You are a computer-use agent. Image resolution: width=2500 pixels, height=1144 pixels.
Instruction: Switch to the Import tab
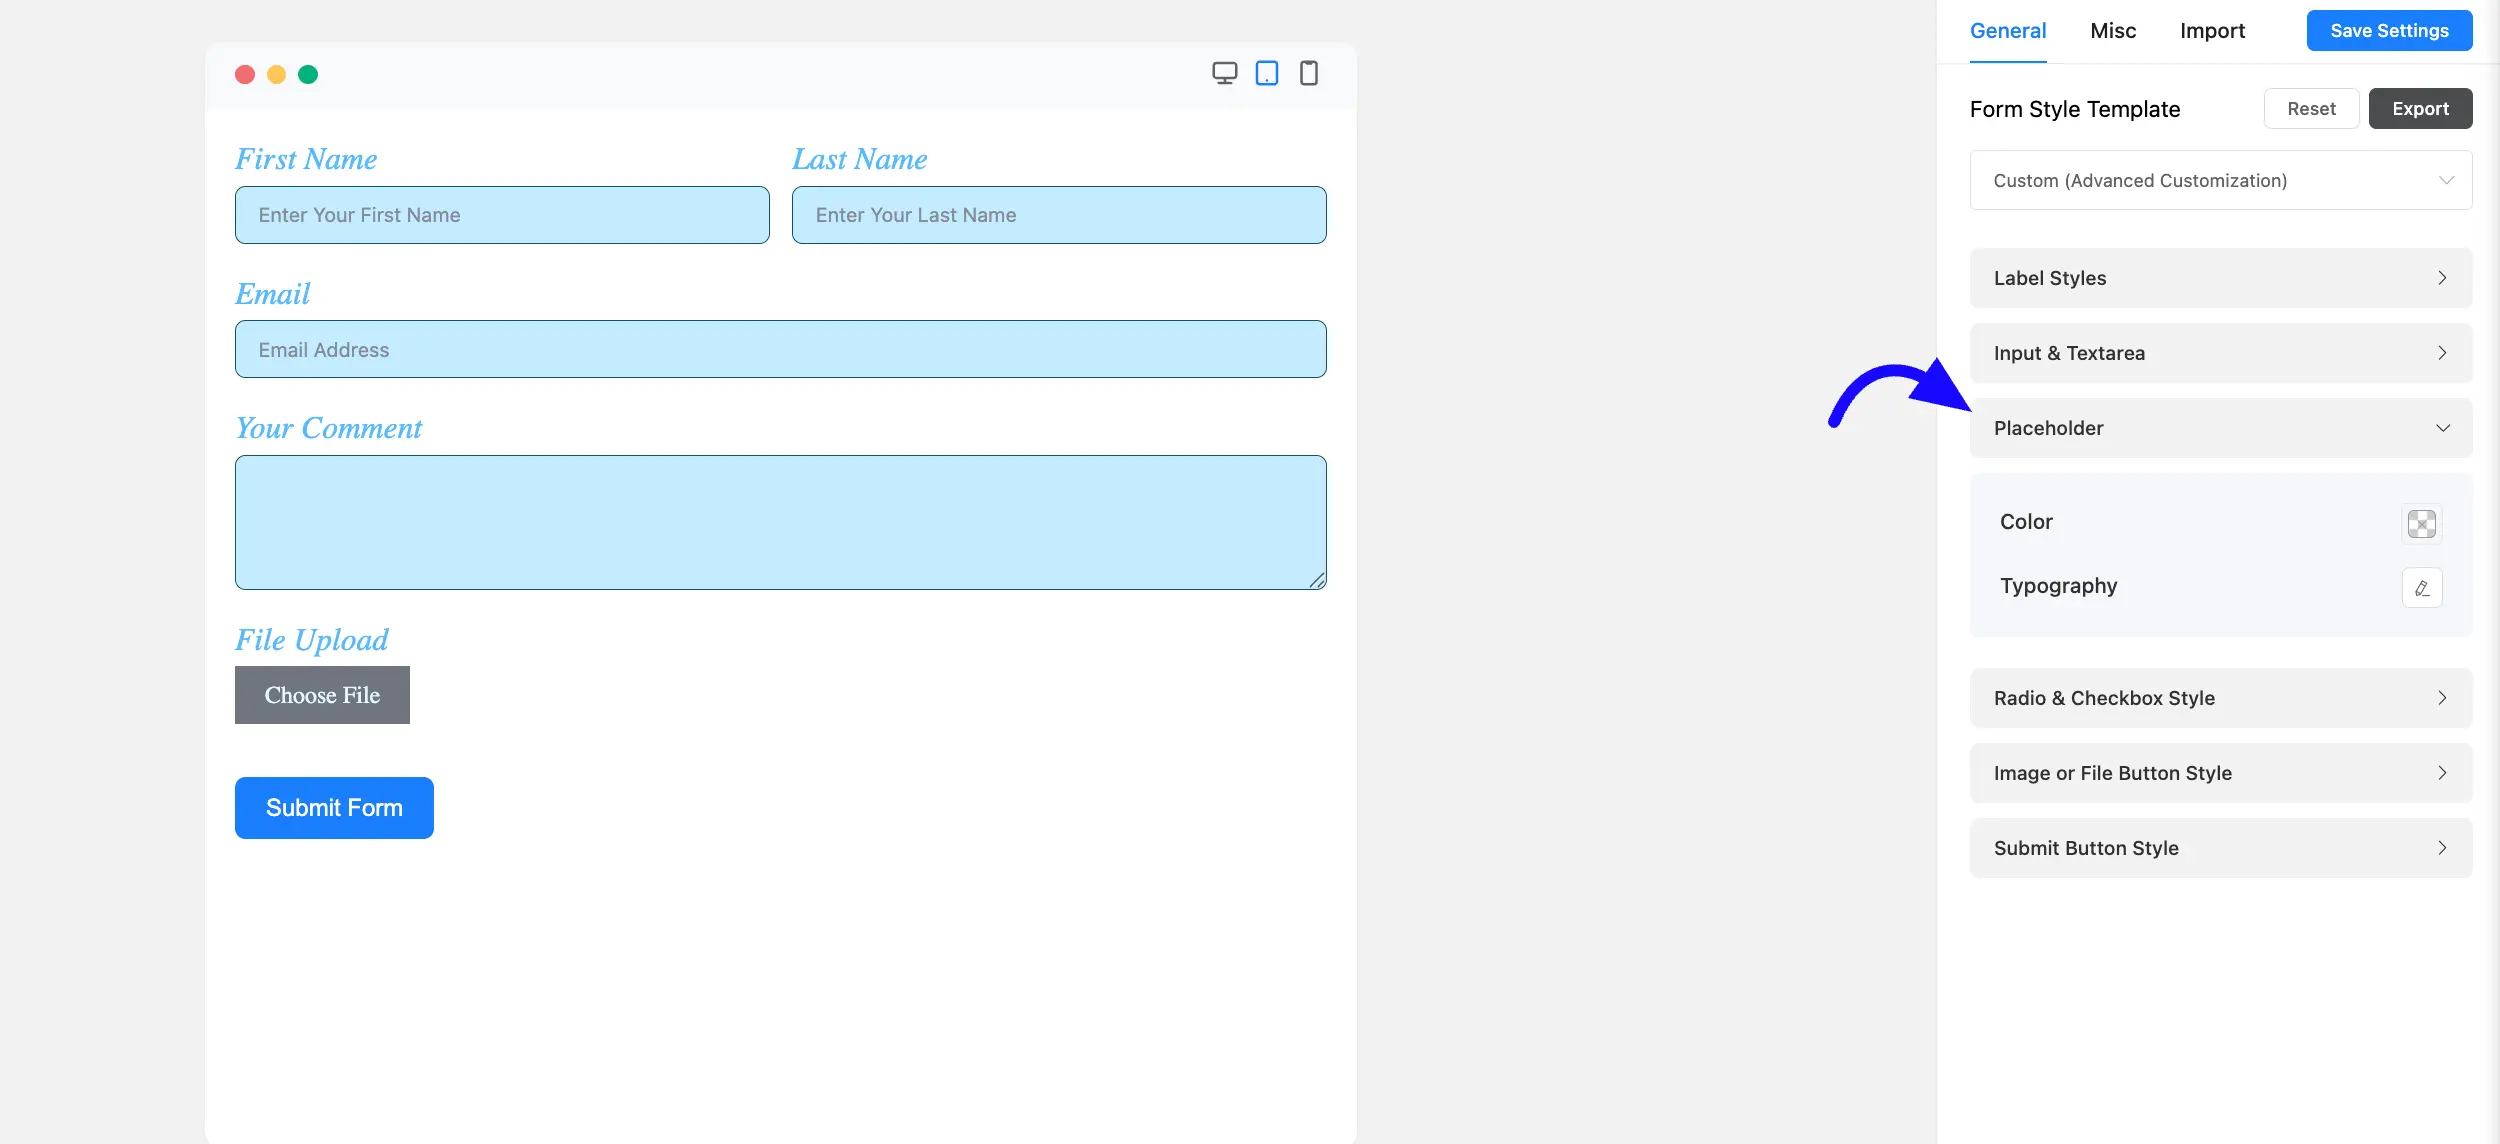point(2212,30)
